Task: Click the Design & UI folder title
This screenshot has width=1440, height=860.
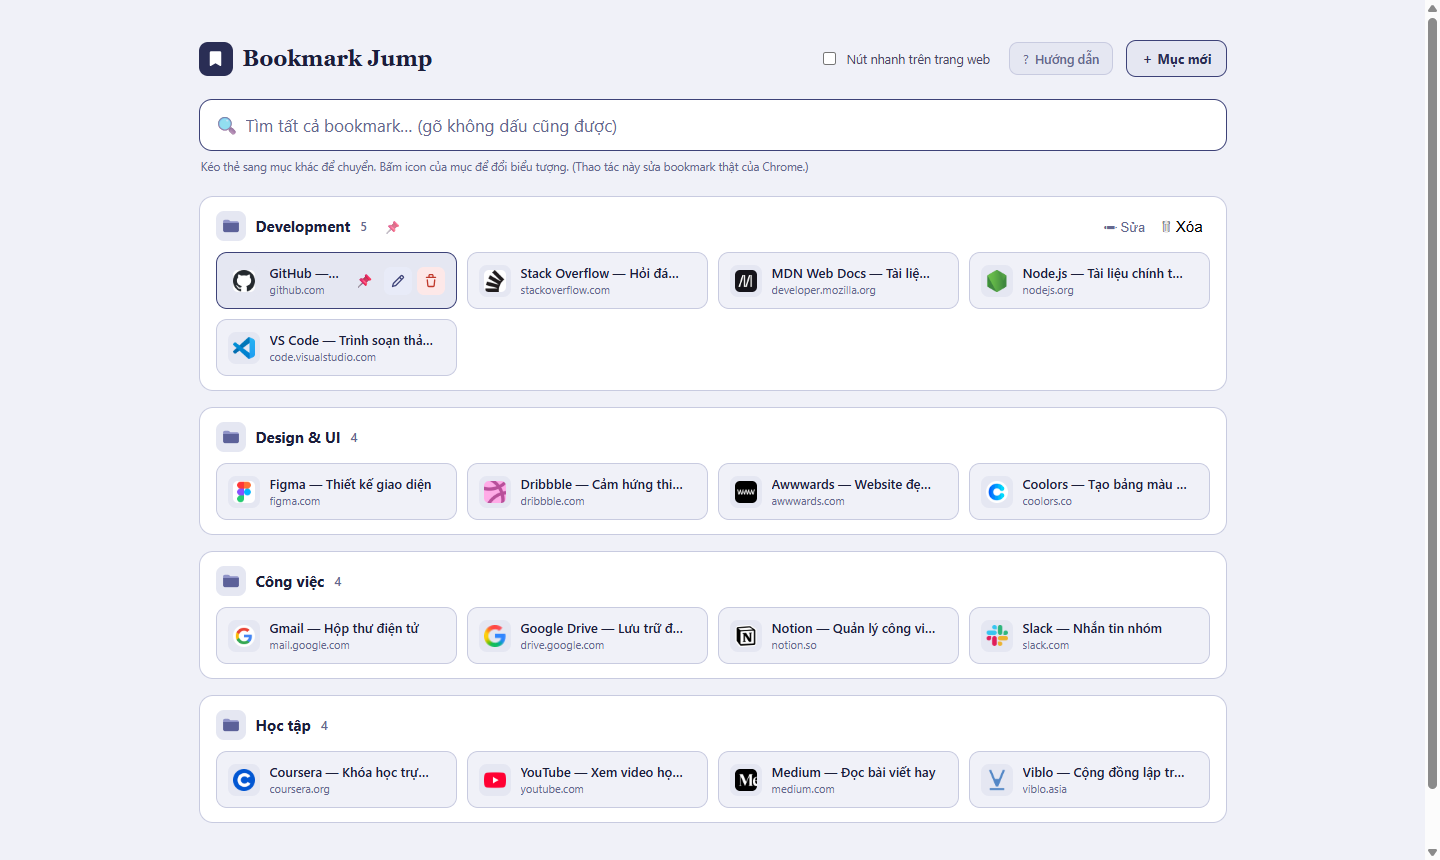Action: click(x=298, y=438)
